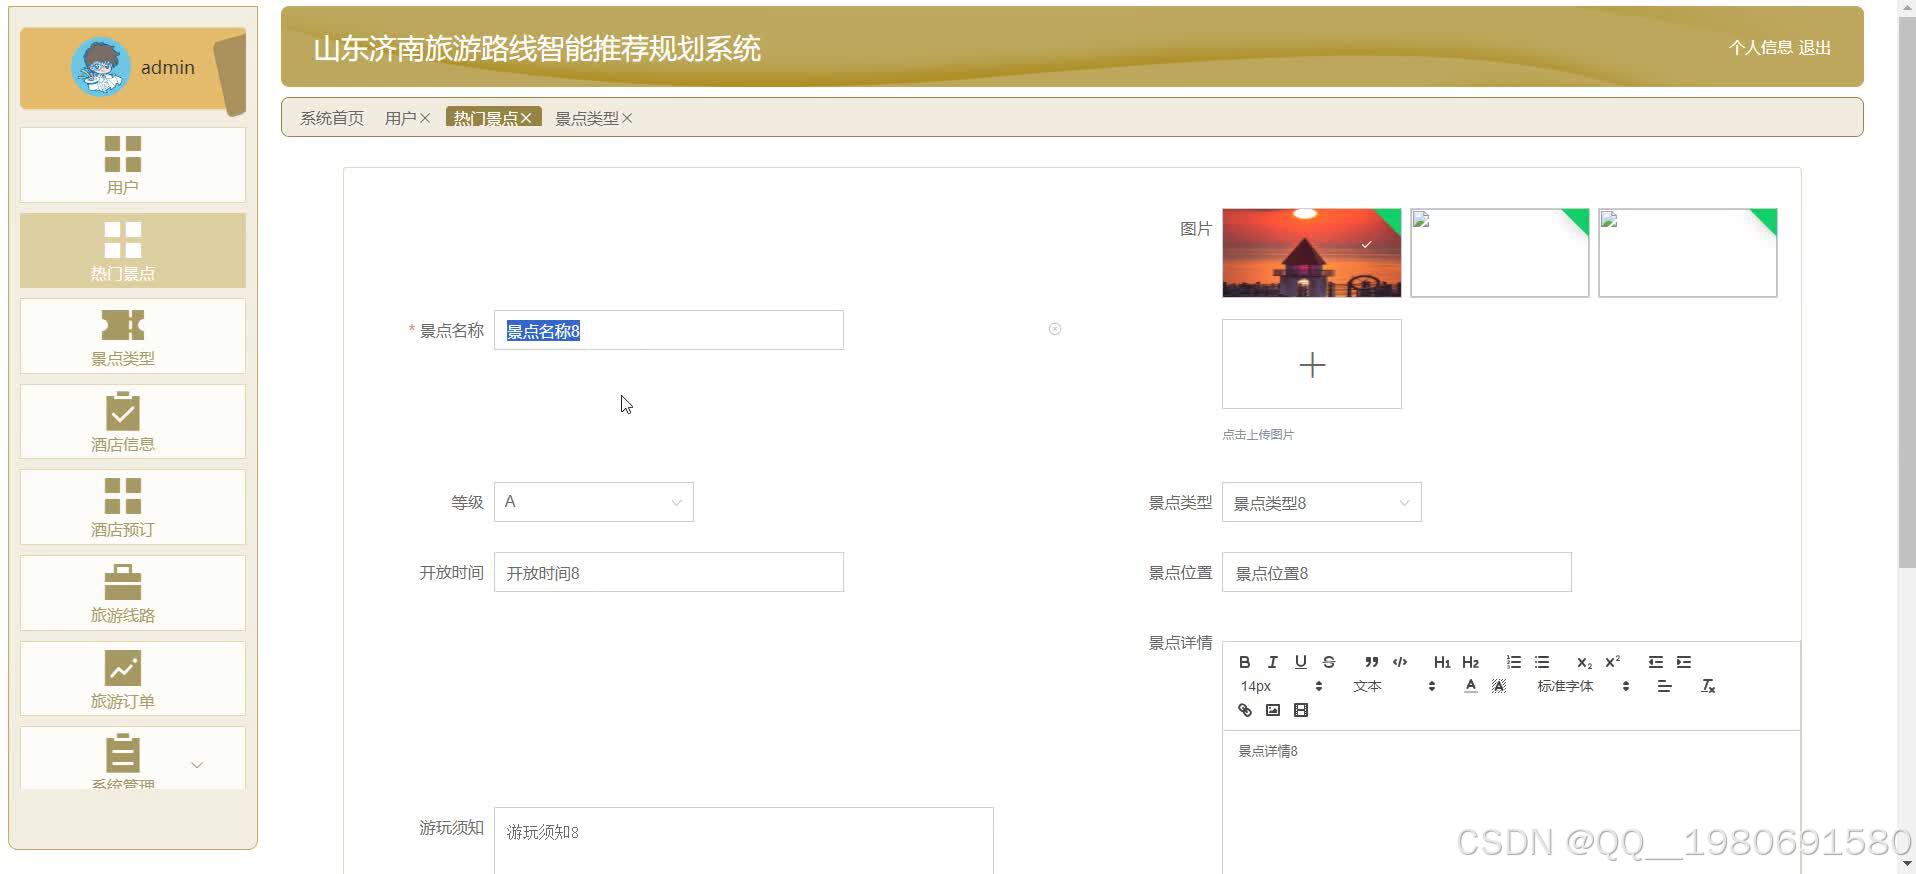Toggle italic formatting in editor
Image resolution: width=1916 pixels, height=874 pixels.
pyautogui.click(x=1272, y=662)
